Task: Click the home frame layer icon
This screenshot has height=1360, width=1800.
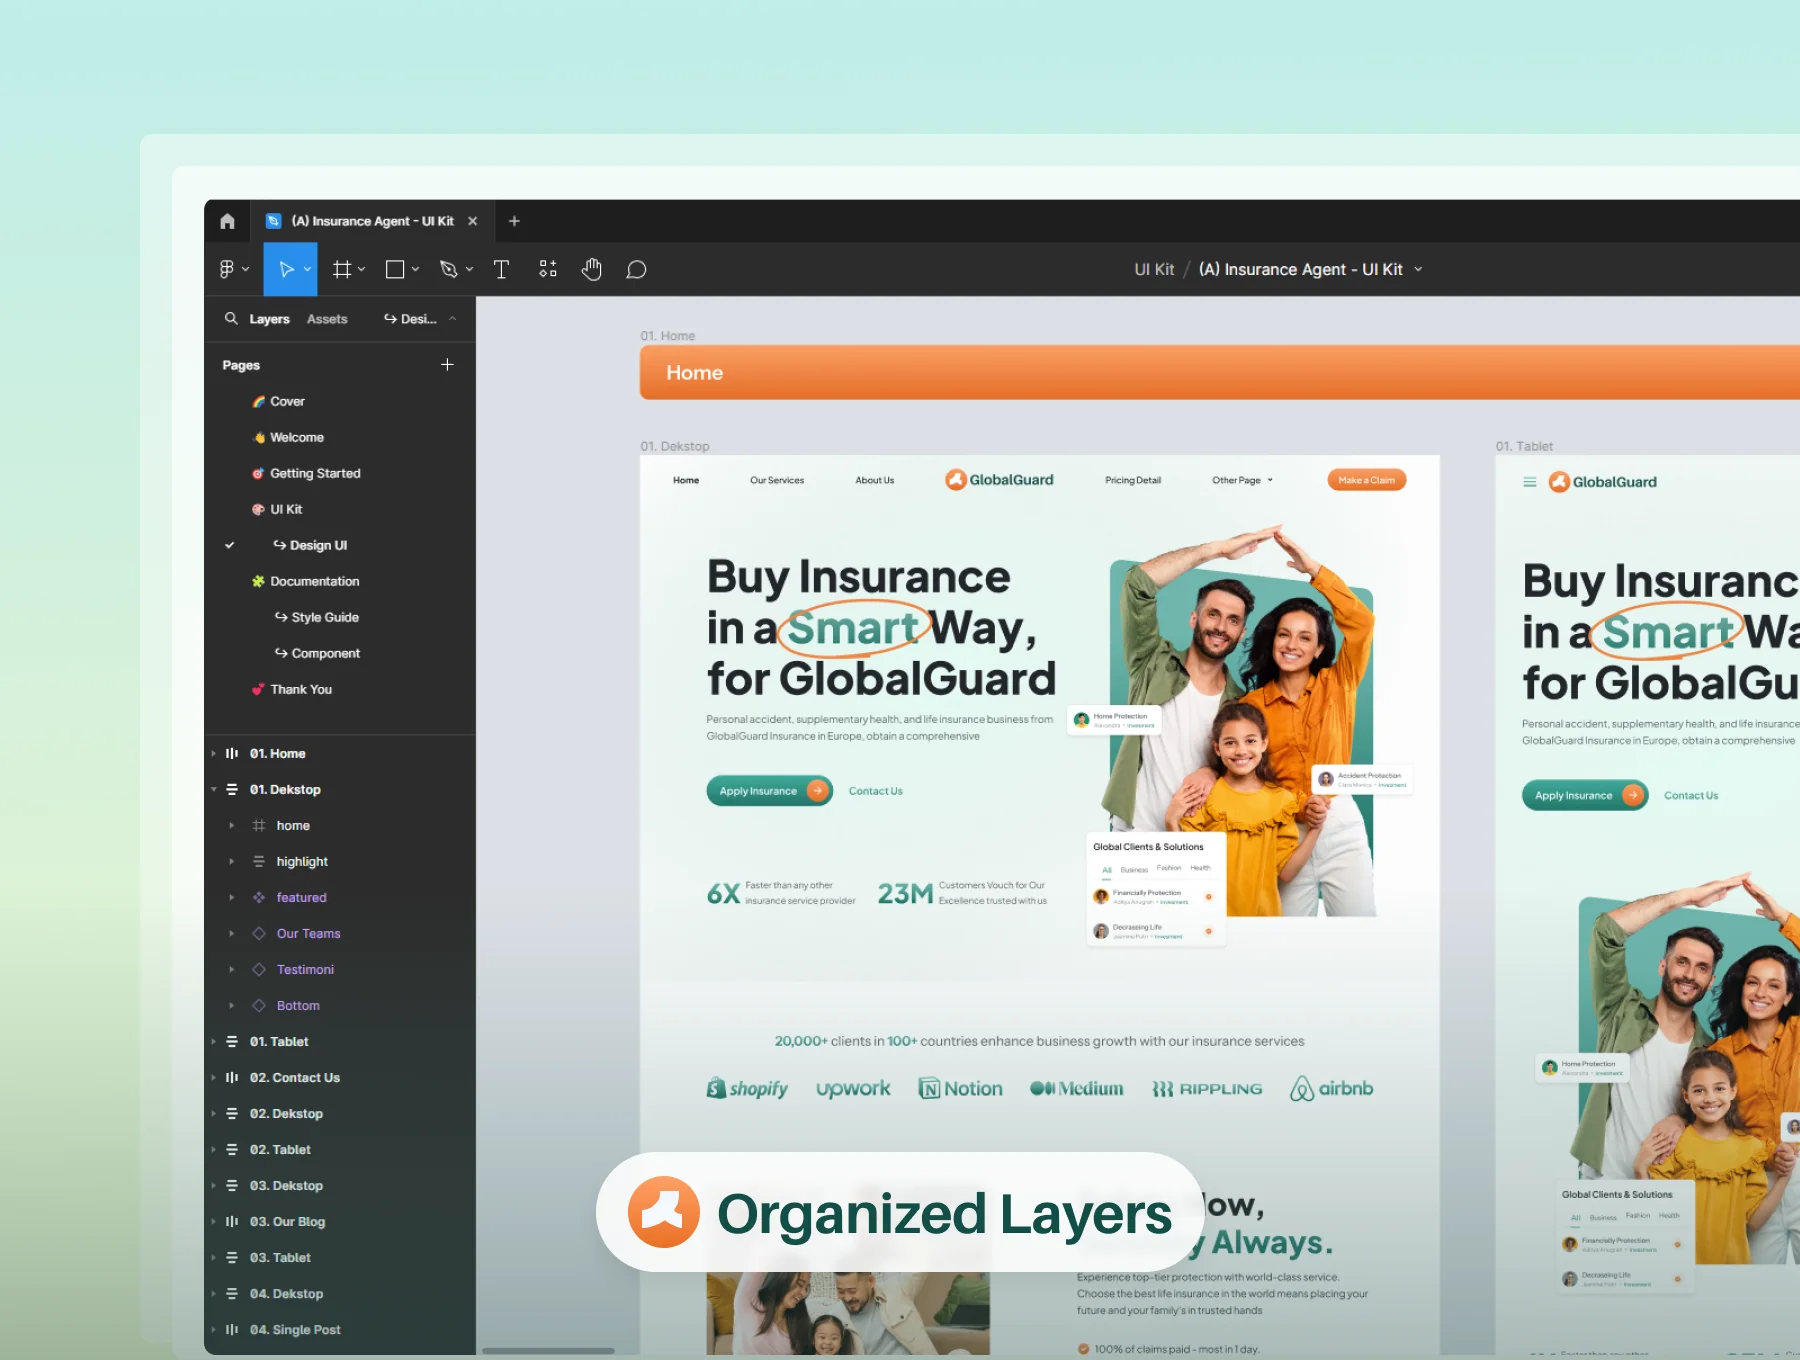Action: pos(259,825)
